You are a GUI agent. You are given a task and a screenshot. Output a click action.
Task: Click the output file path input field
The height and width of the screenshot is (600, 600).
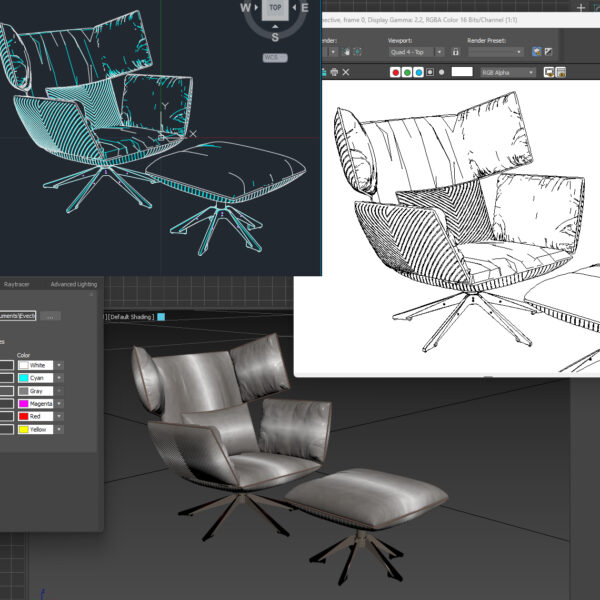[18, 316]
